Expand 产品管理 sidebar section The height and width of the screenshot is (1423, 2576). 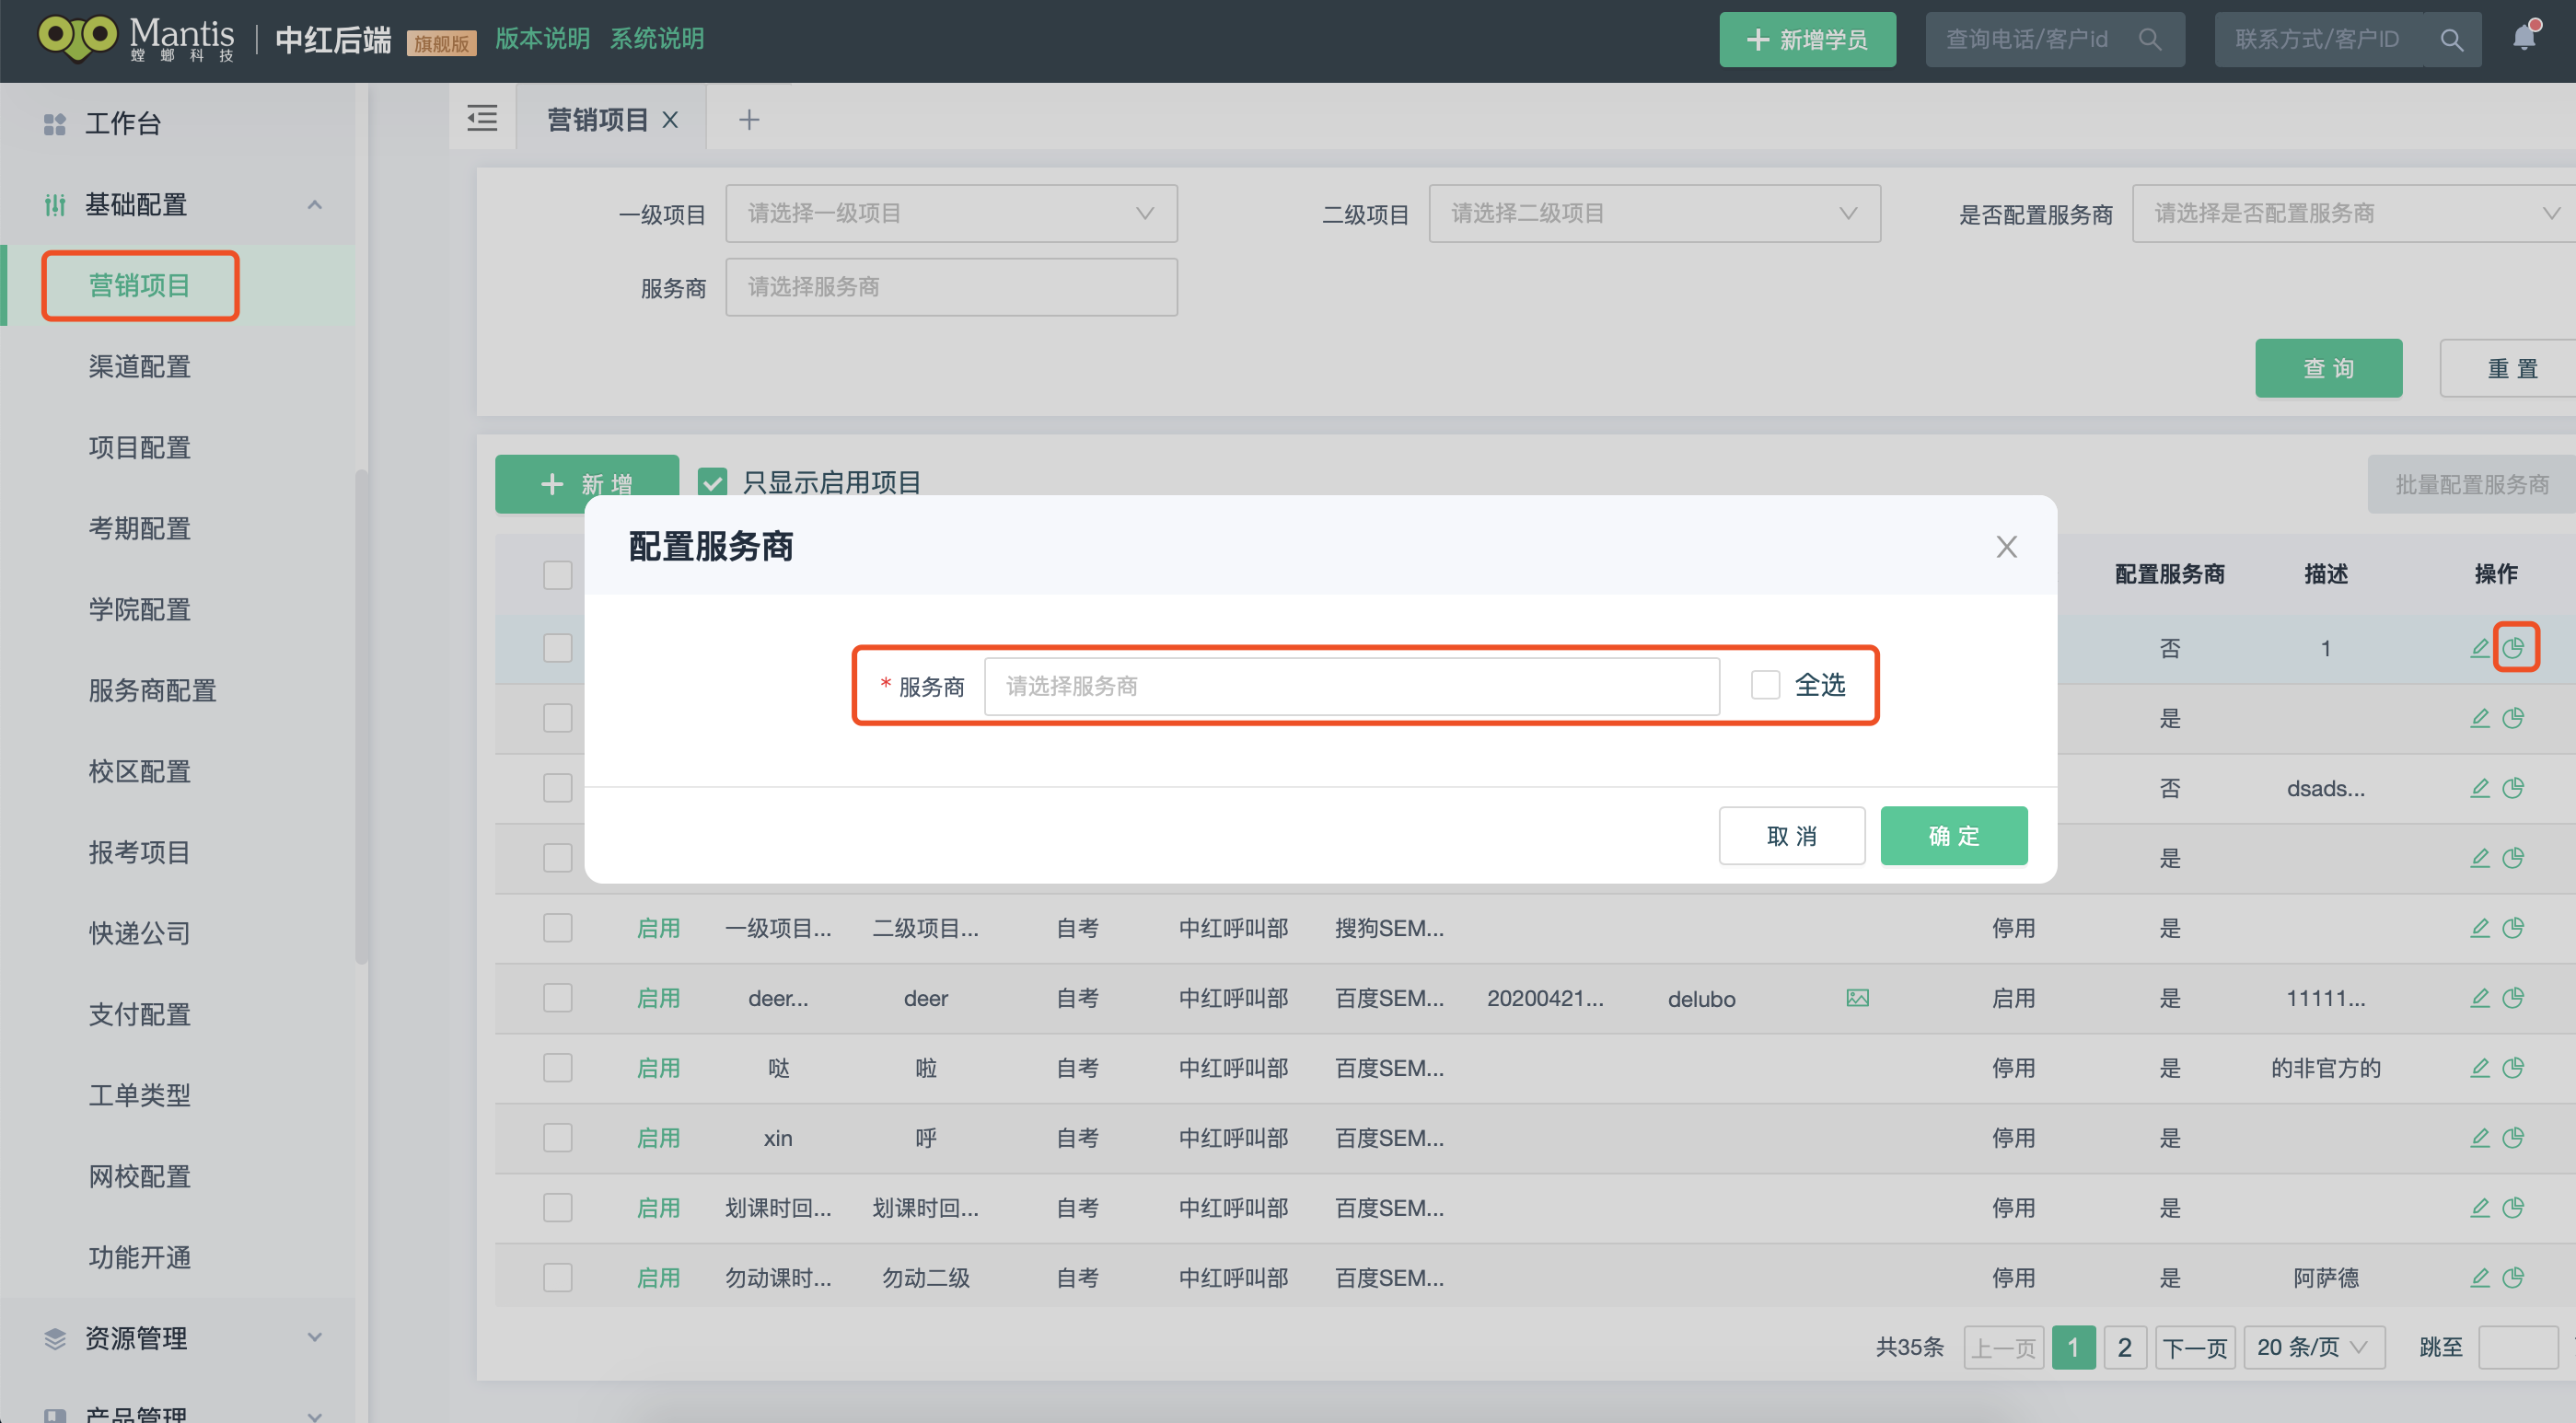coord(315,1415)
